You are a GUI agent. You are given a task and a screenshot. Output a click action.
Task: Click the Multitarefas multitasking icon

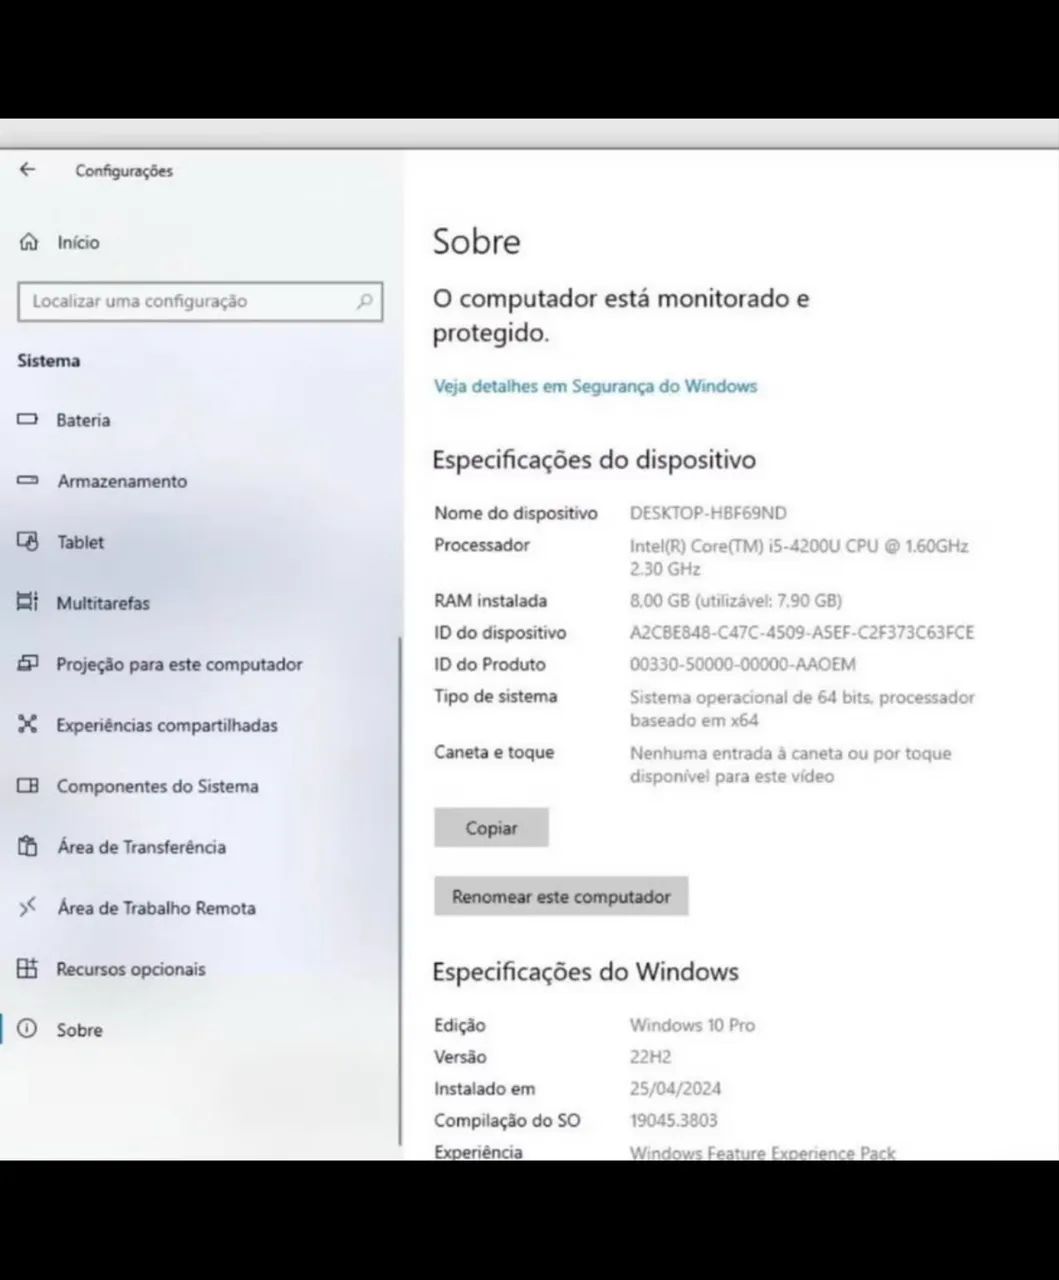pyautogui.click(x=27, y=603)
